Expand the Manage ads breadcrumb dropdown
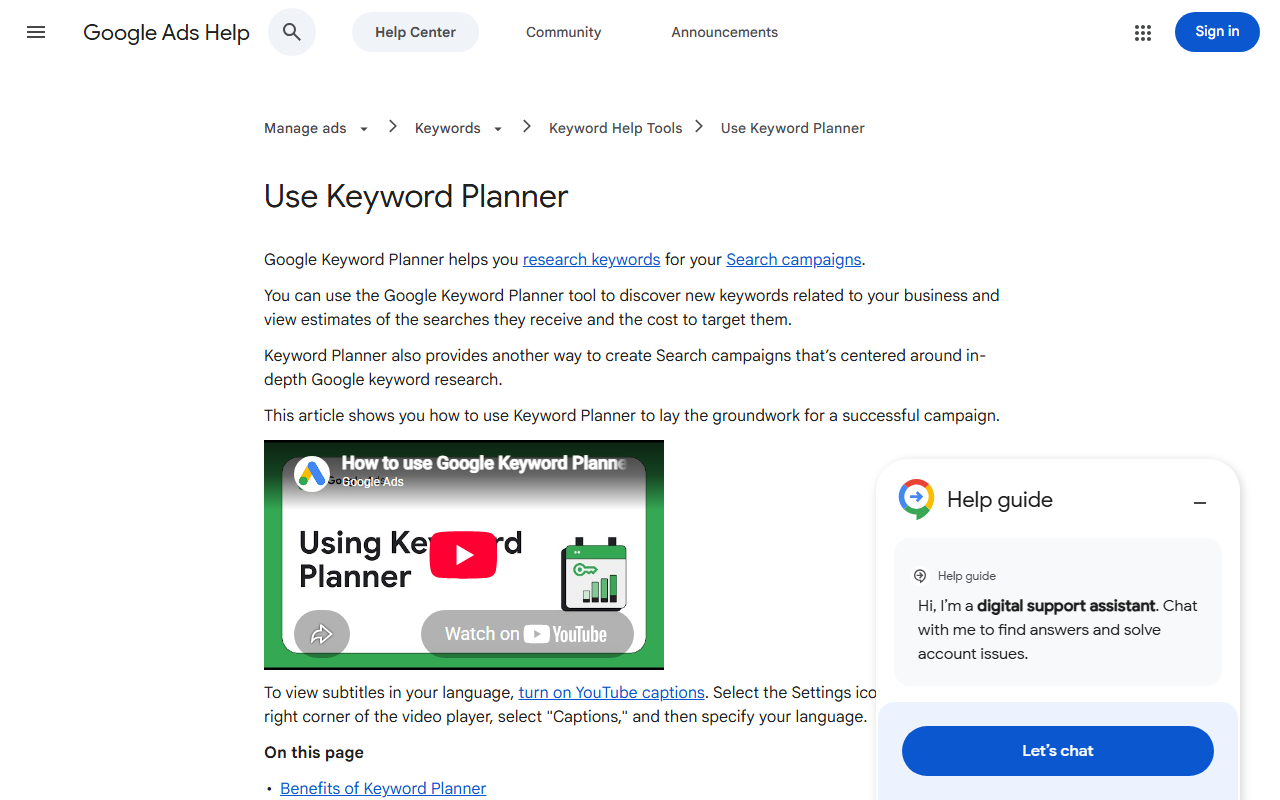Image resolution: width=1280 pixels, height=800 pixels. coord(364,129)
